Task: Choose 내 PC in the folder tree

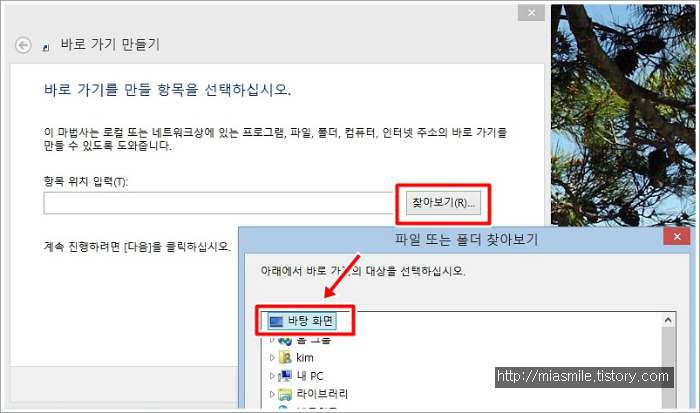Action: [310, 376]
